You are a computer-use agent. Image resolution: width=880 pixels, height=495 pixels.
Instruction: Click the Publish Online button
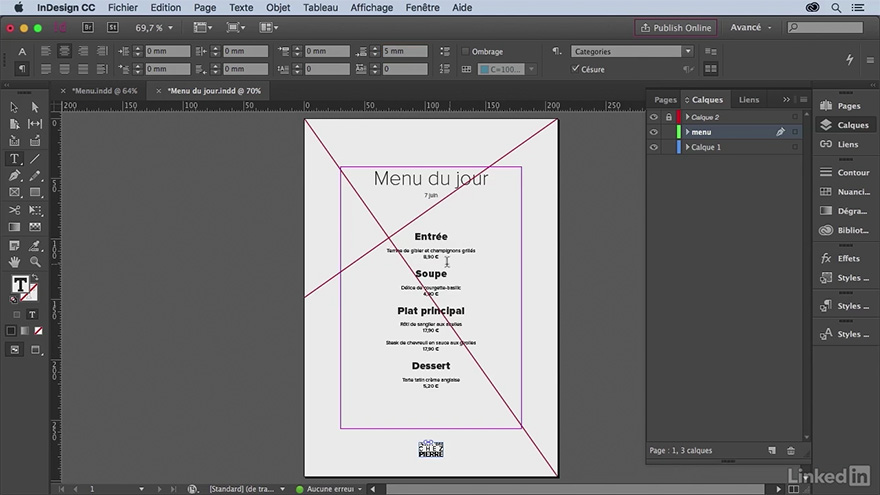pos(676,28)
